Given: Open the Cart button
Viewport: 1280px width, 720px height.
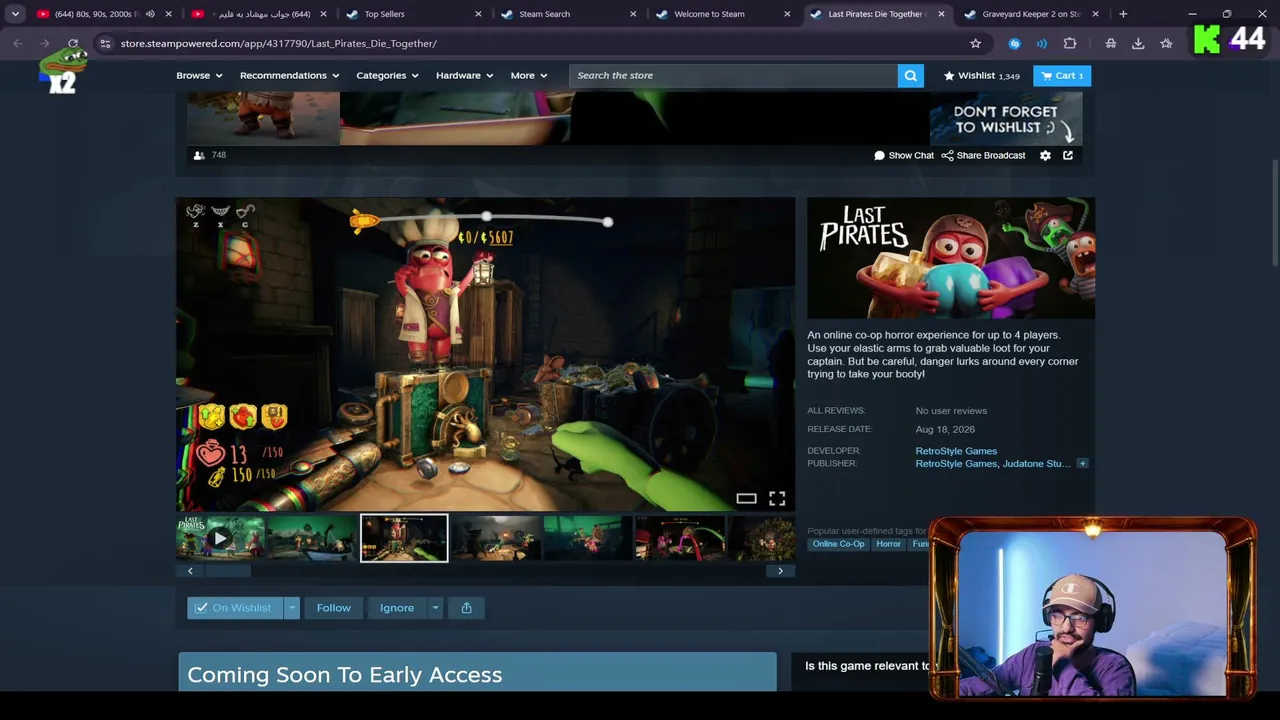Looking at the screenshot, I should point(1061,75).
